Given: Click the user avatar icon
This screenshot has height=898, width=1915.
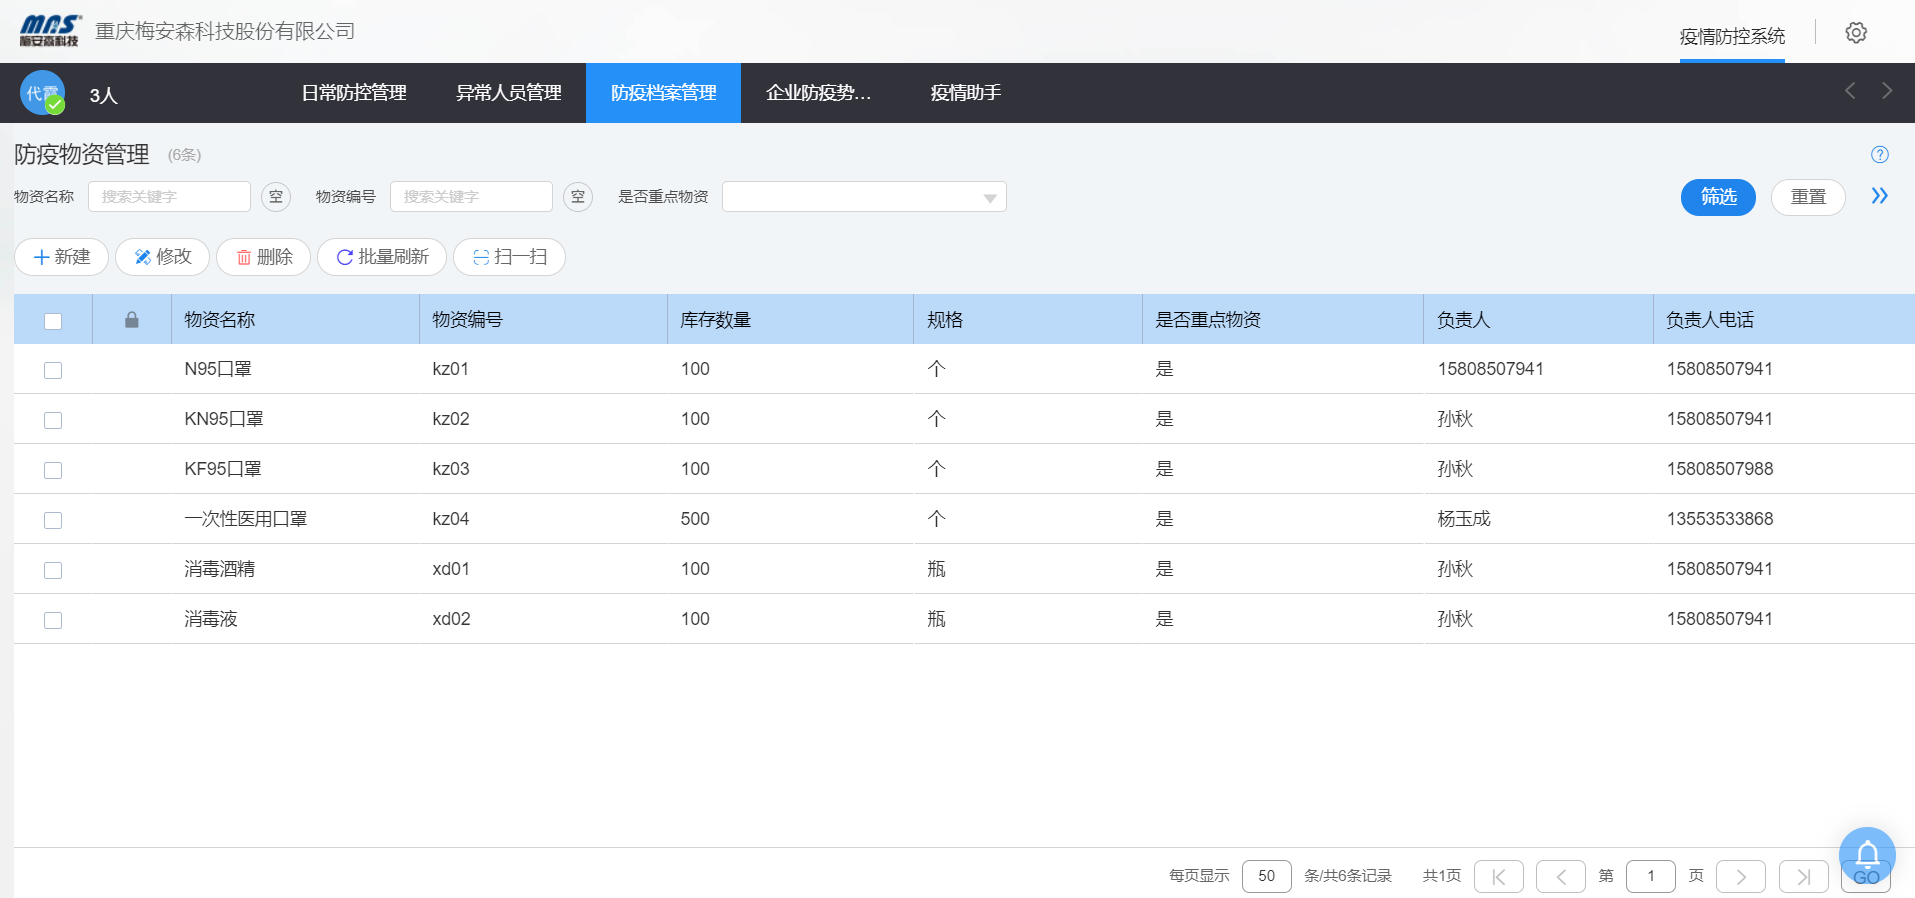Looking at the screenshot, I should coord(42,93).
